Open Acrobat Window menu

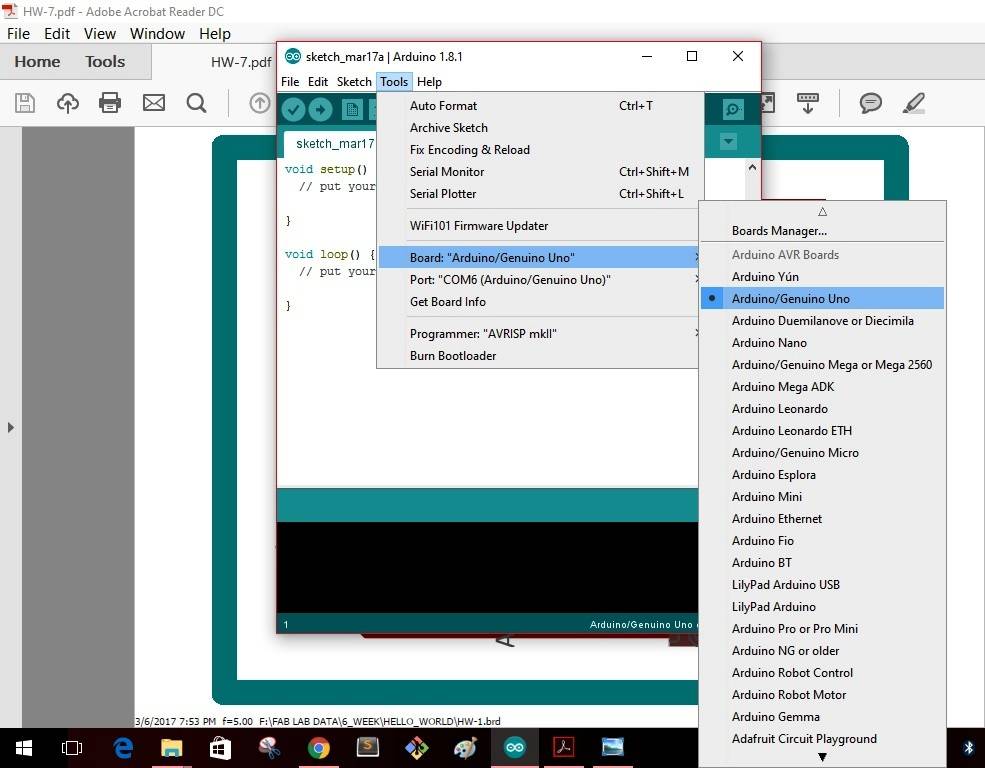point(157,34)
